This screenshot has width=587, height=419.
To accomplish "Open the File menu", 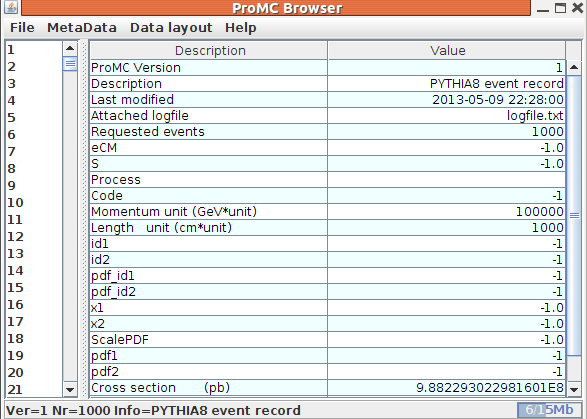I will (x=22, y=28).
